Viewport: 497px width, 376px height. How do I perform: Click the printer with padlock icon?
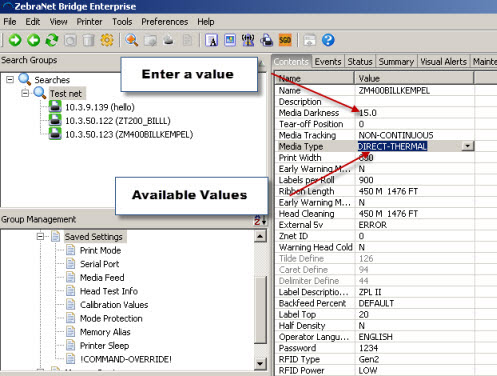[267, 40]
